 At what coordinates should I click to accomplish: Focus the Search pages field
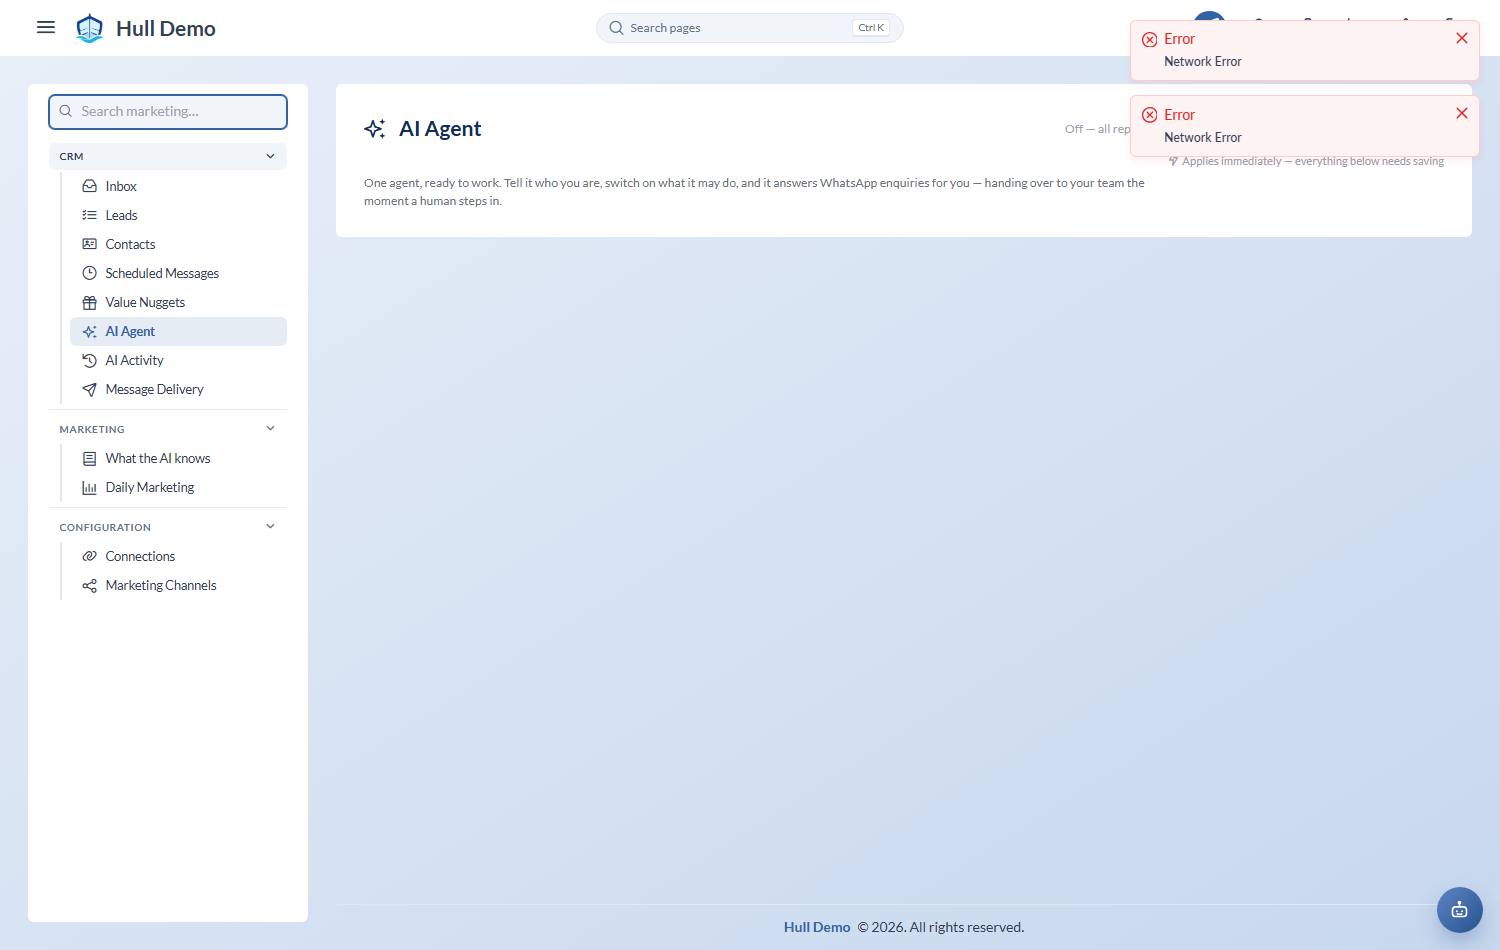[749, 28]
